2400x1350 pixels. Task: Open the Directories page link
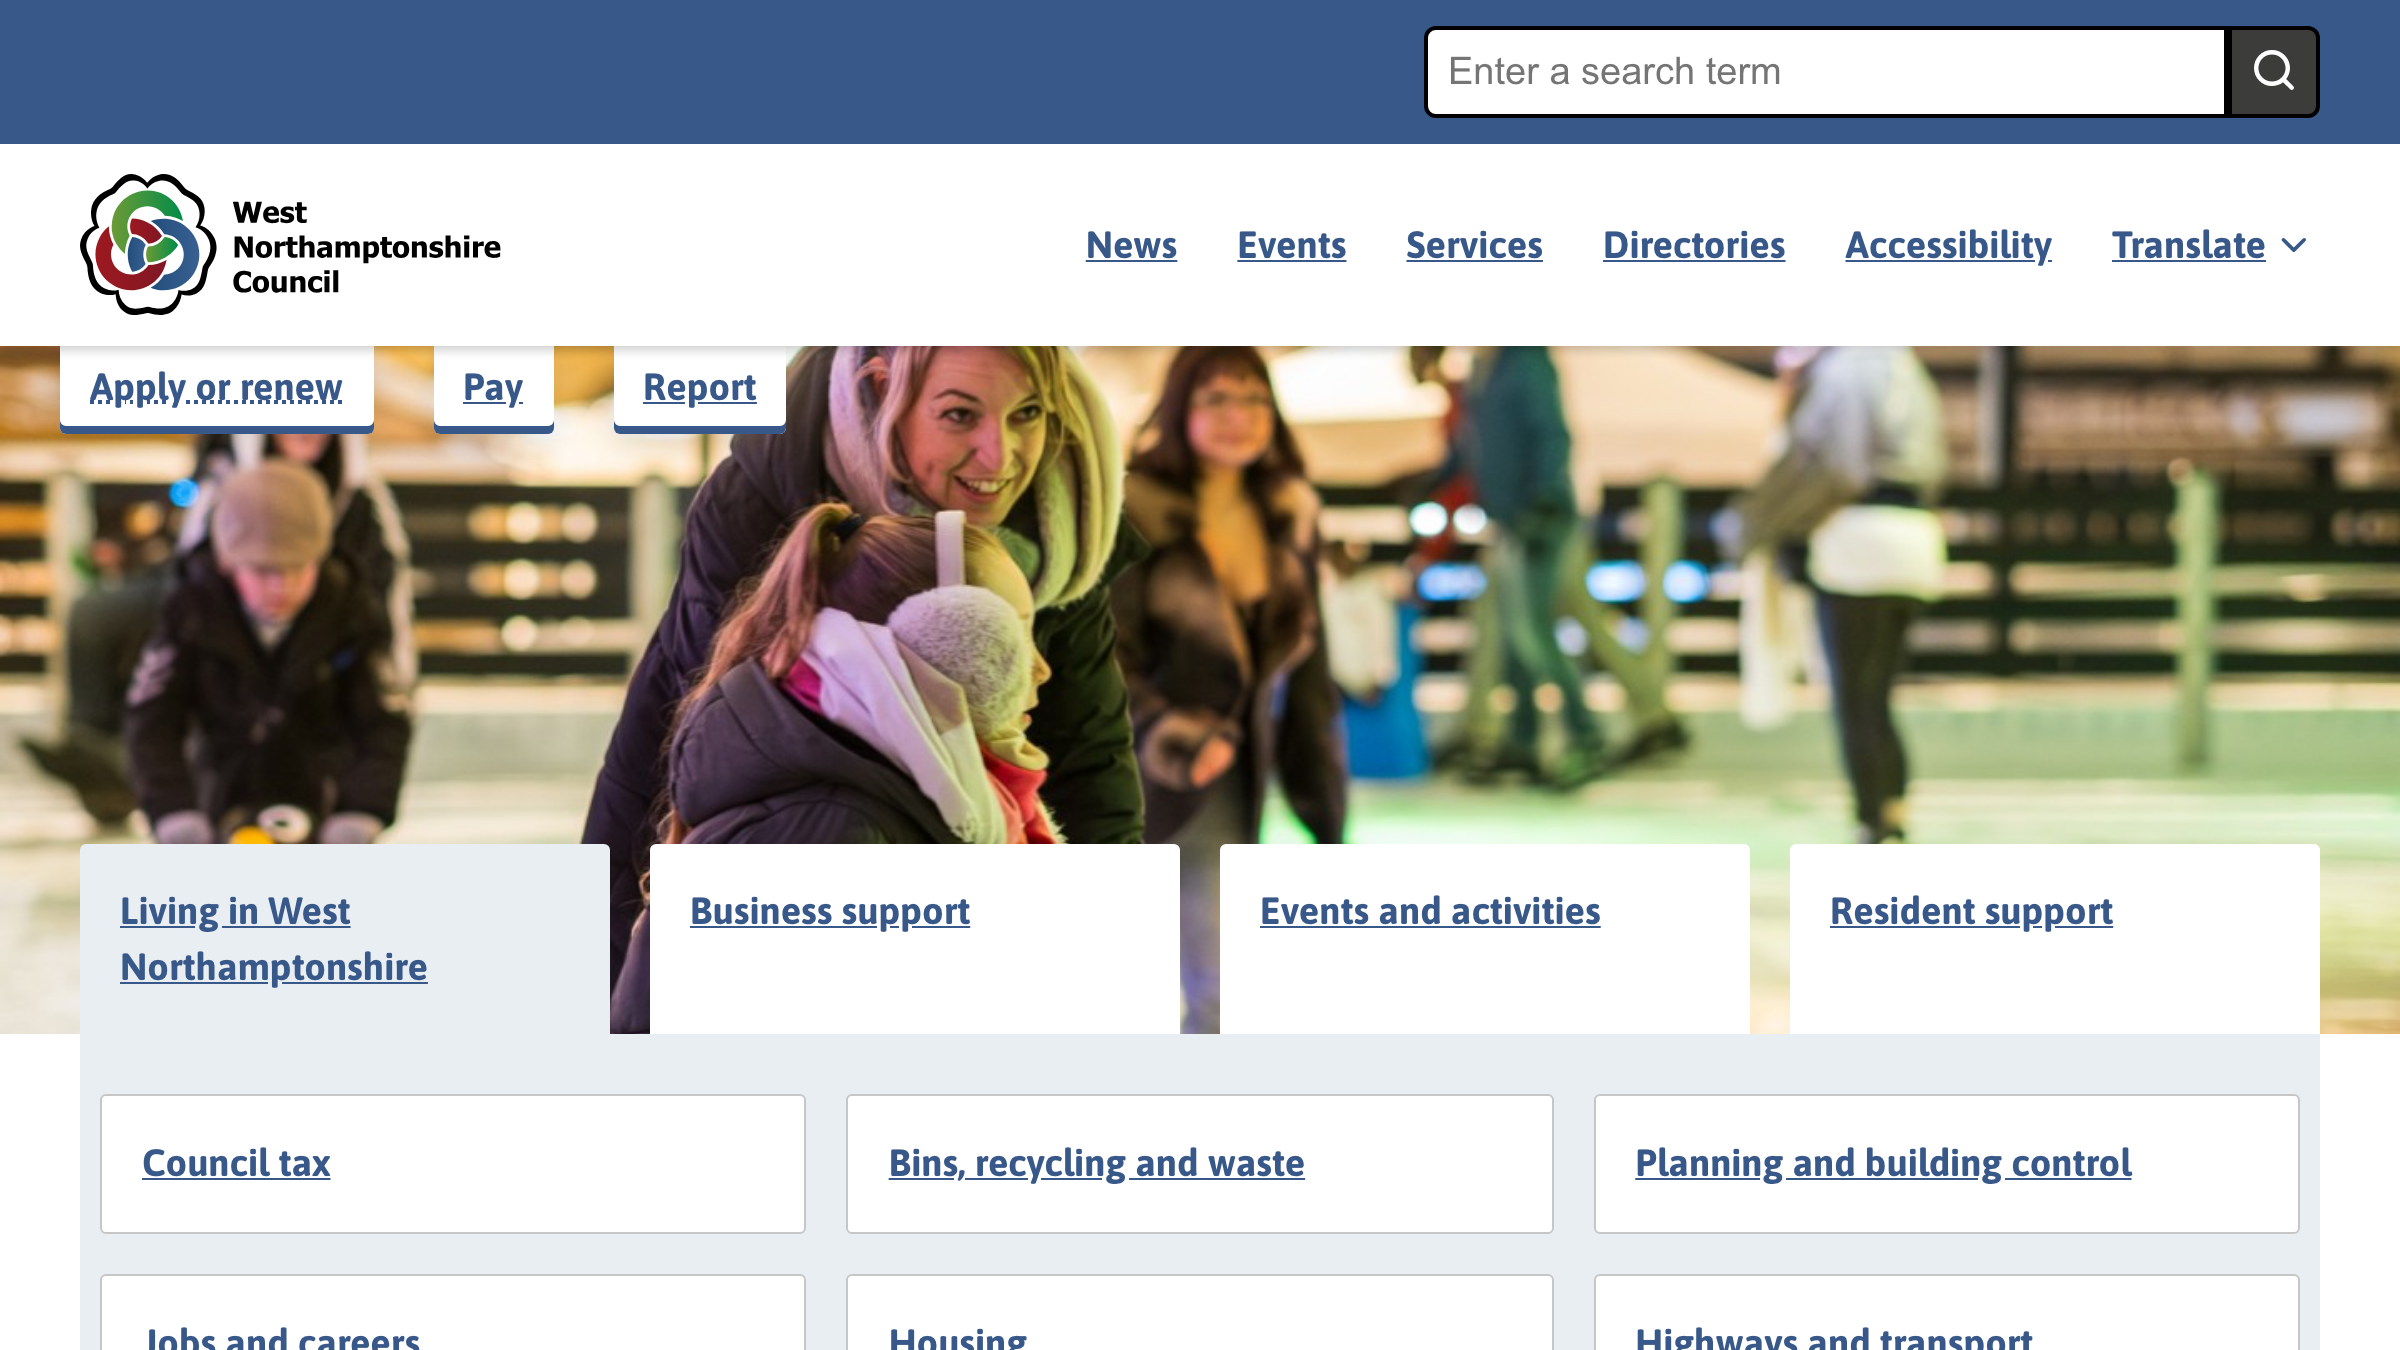pyautogui.click(x=1693, y=245)
